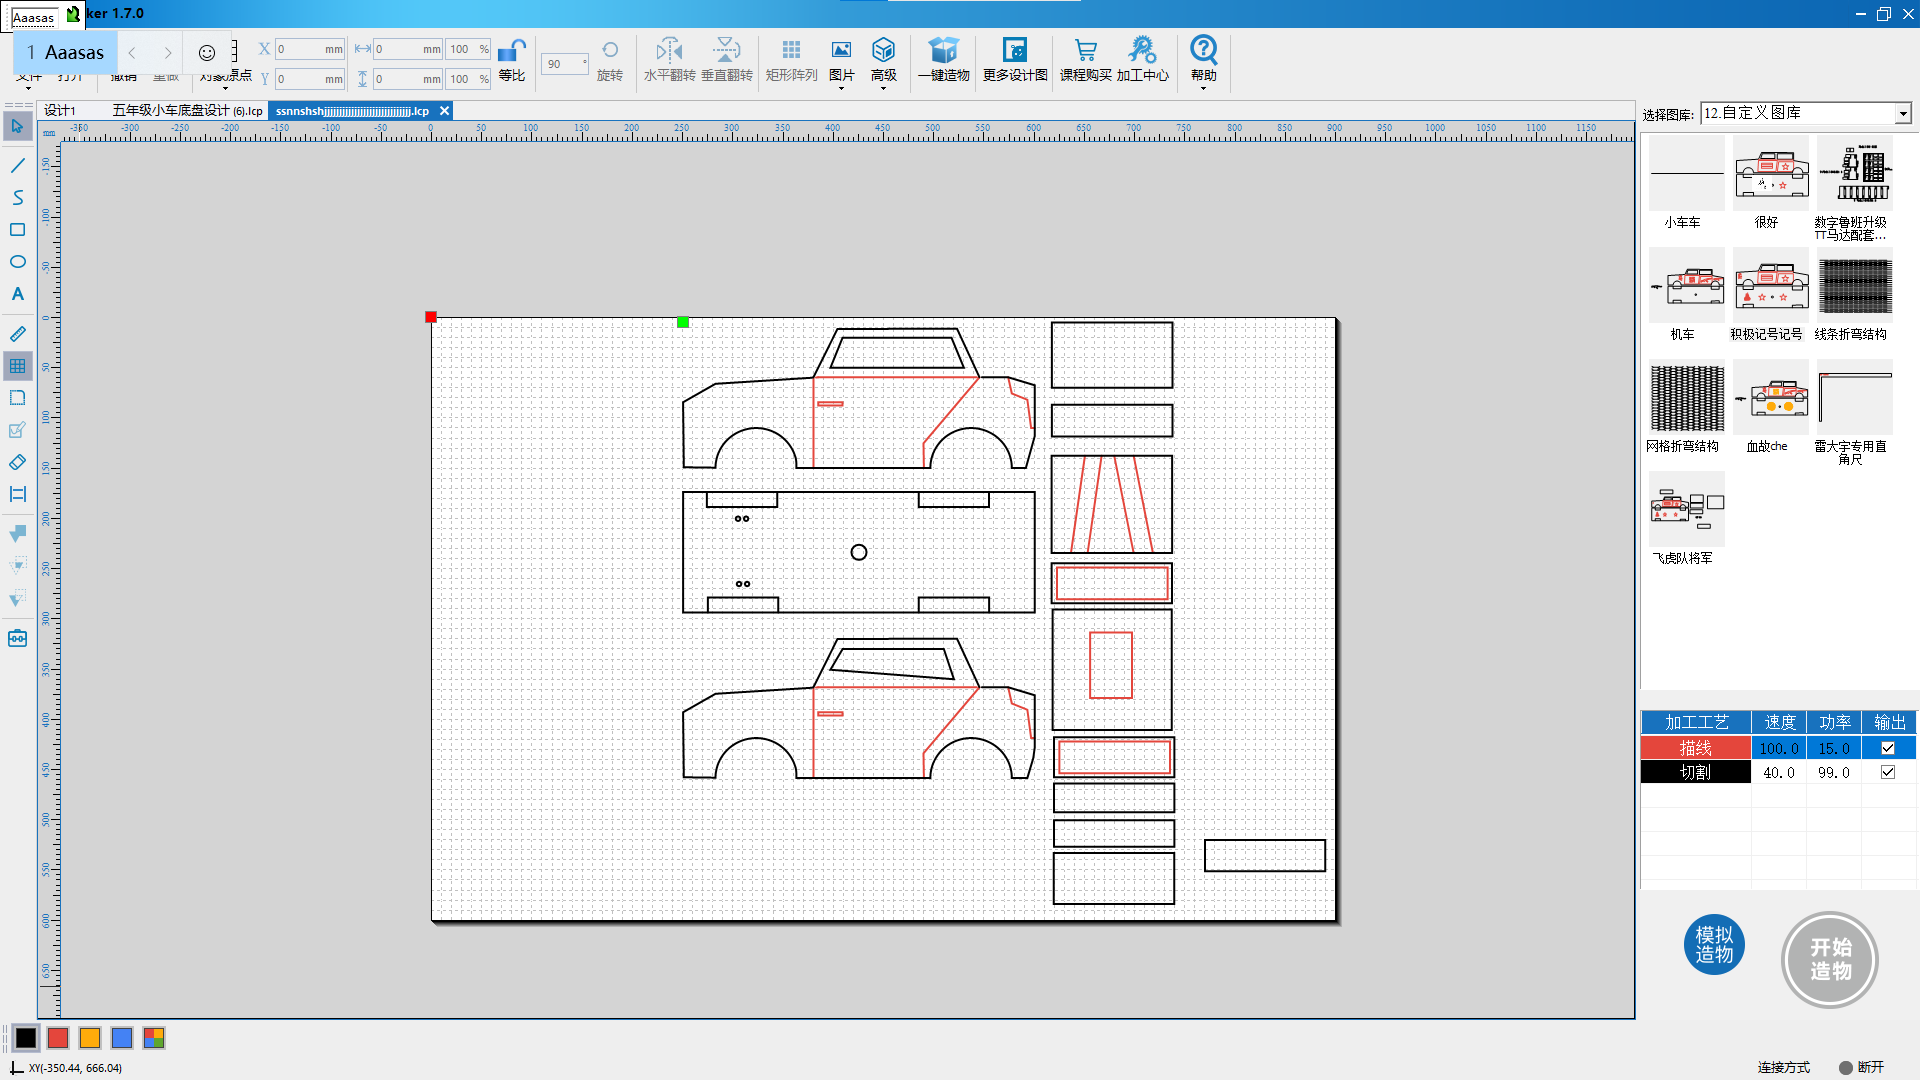Click the width dimension input field

tap(408, 49)
